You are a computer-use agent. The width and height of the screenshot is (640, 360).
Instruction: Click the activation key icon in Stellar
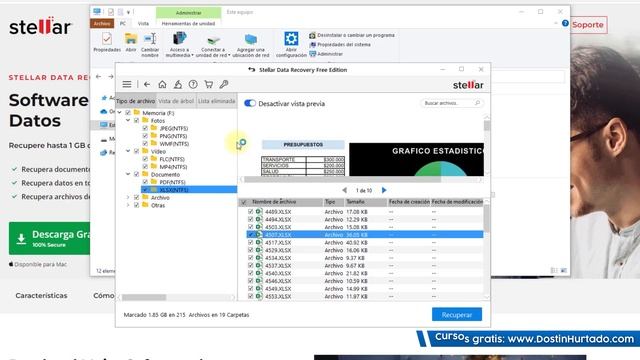224,84
